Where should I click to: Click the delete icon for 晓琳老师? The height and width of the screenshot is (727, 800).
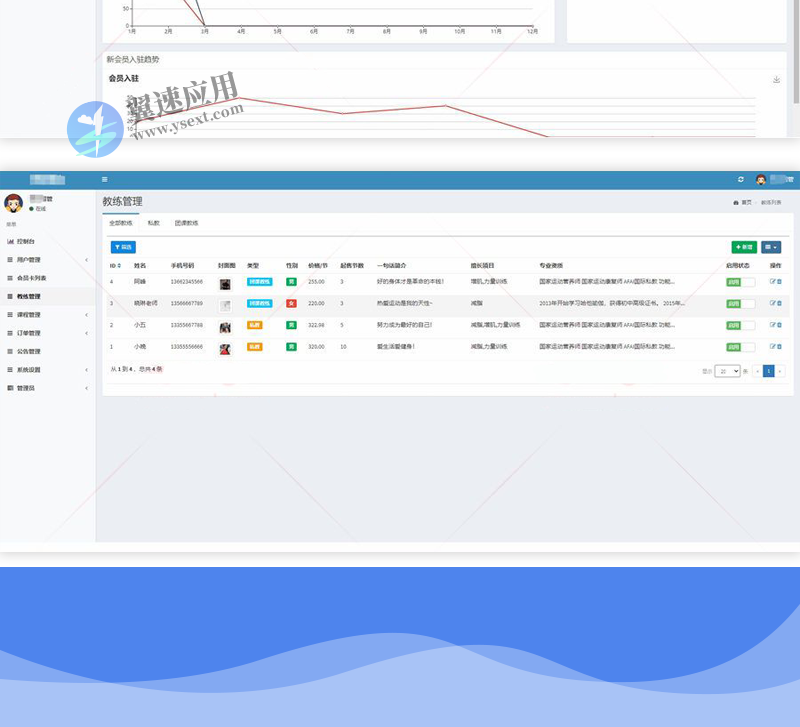[x=779, y=304]
